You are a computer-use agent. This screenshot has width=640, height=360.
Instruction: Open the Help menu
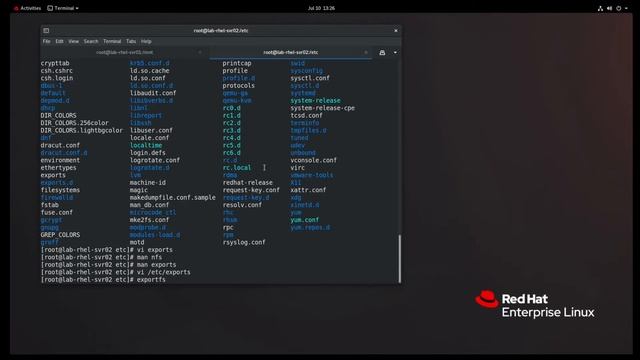point(146,41)
